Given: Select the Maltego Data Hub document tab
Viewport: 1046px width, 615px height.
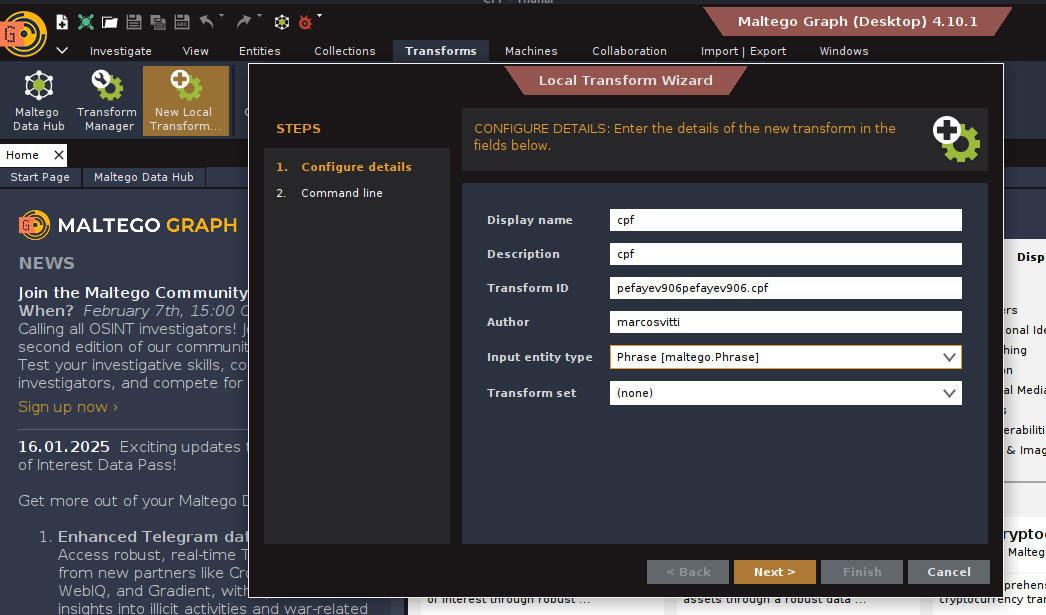Looking at the screenshot, I should [143, 177].
